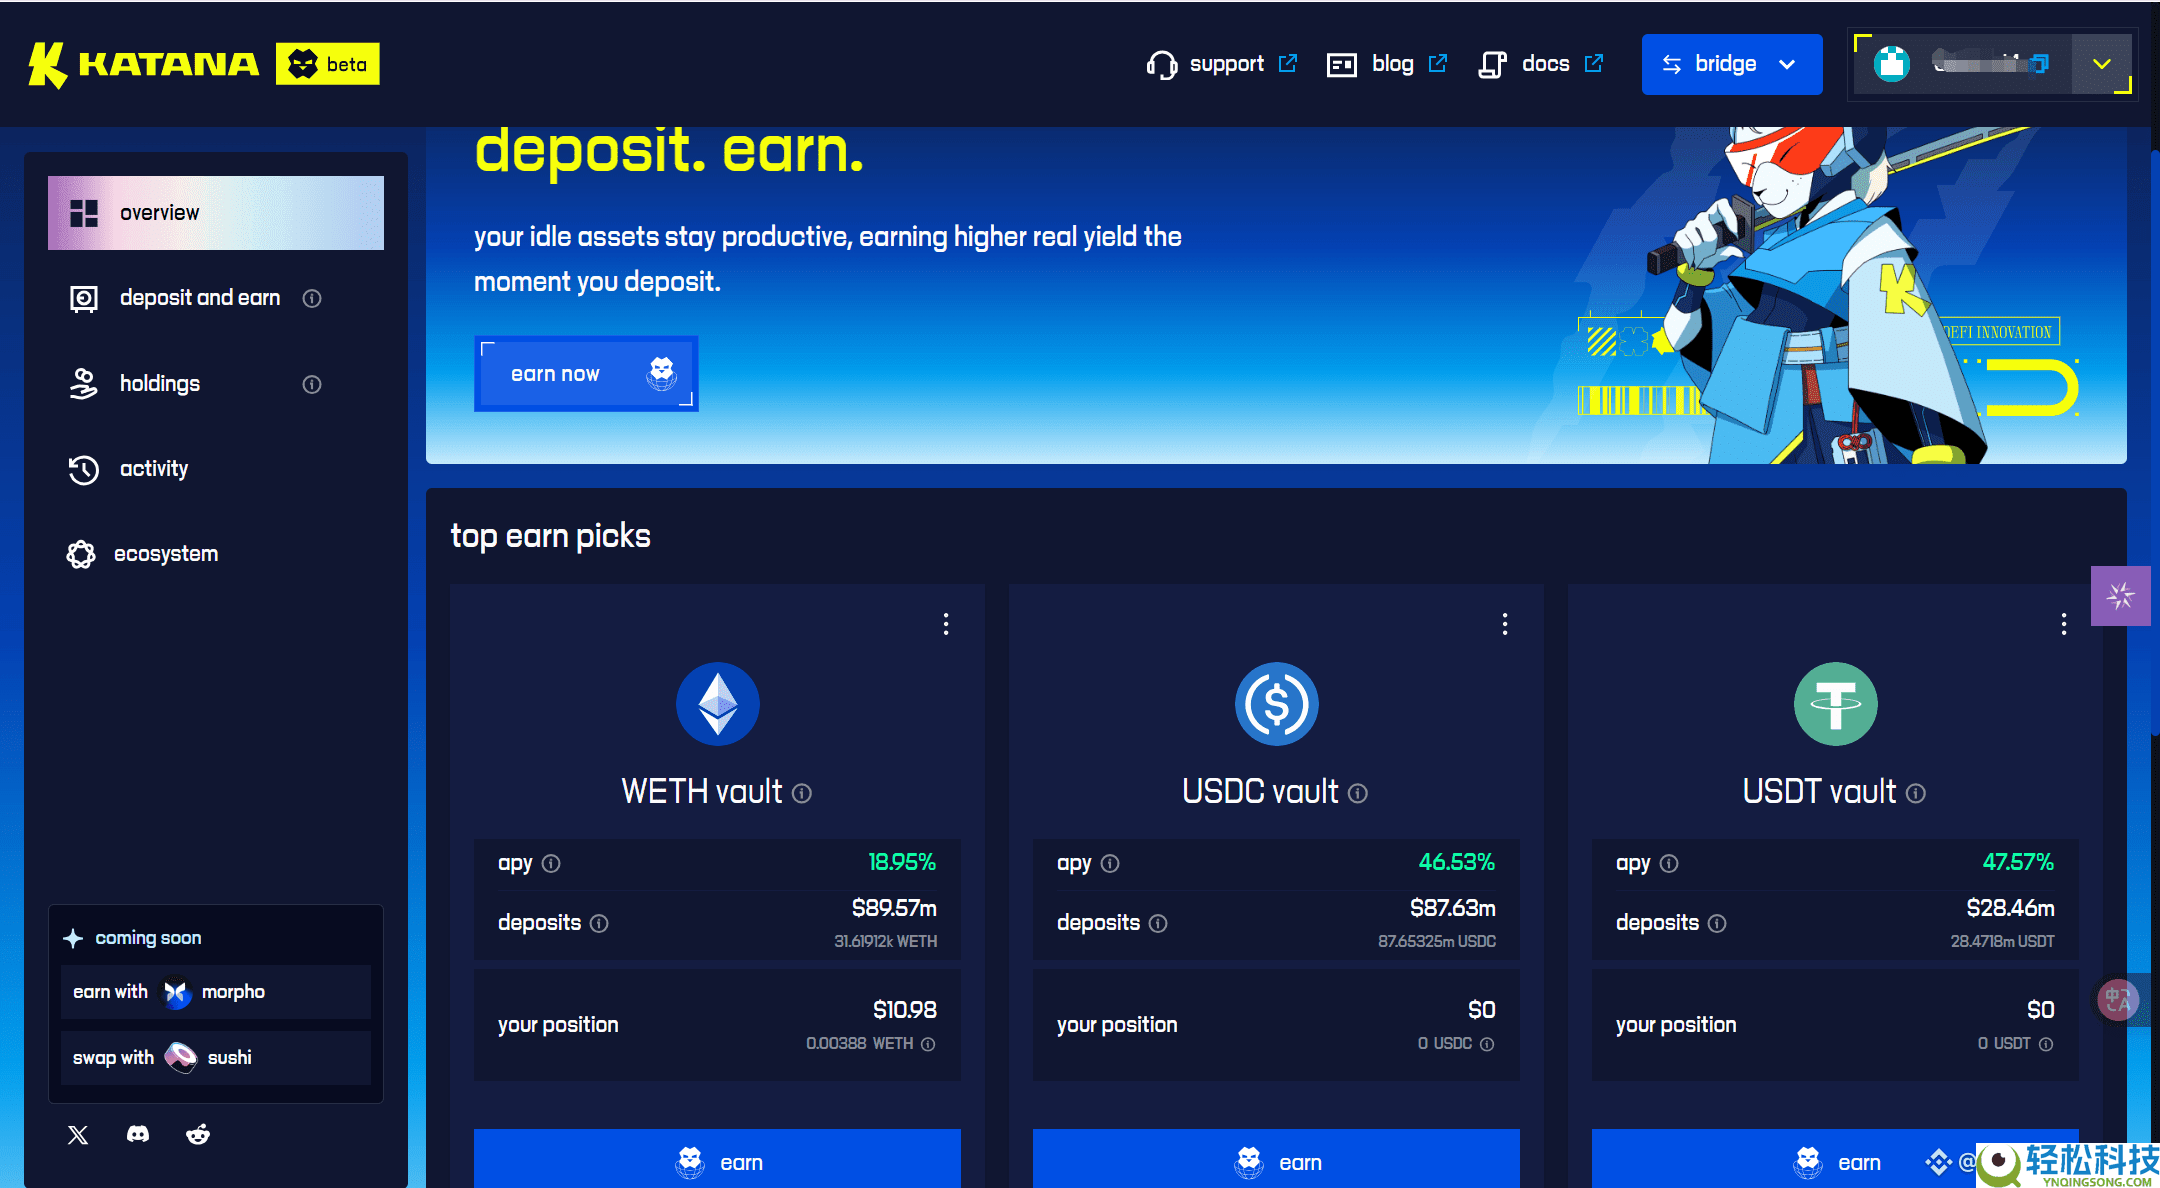Open WETH vault three-dot menu
2160x1188 pixels.
point(946,624)
